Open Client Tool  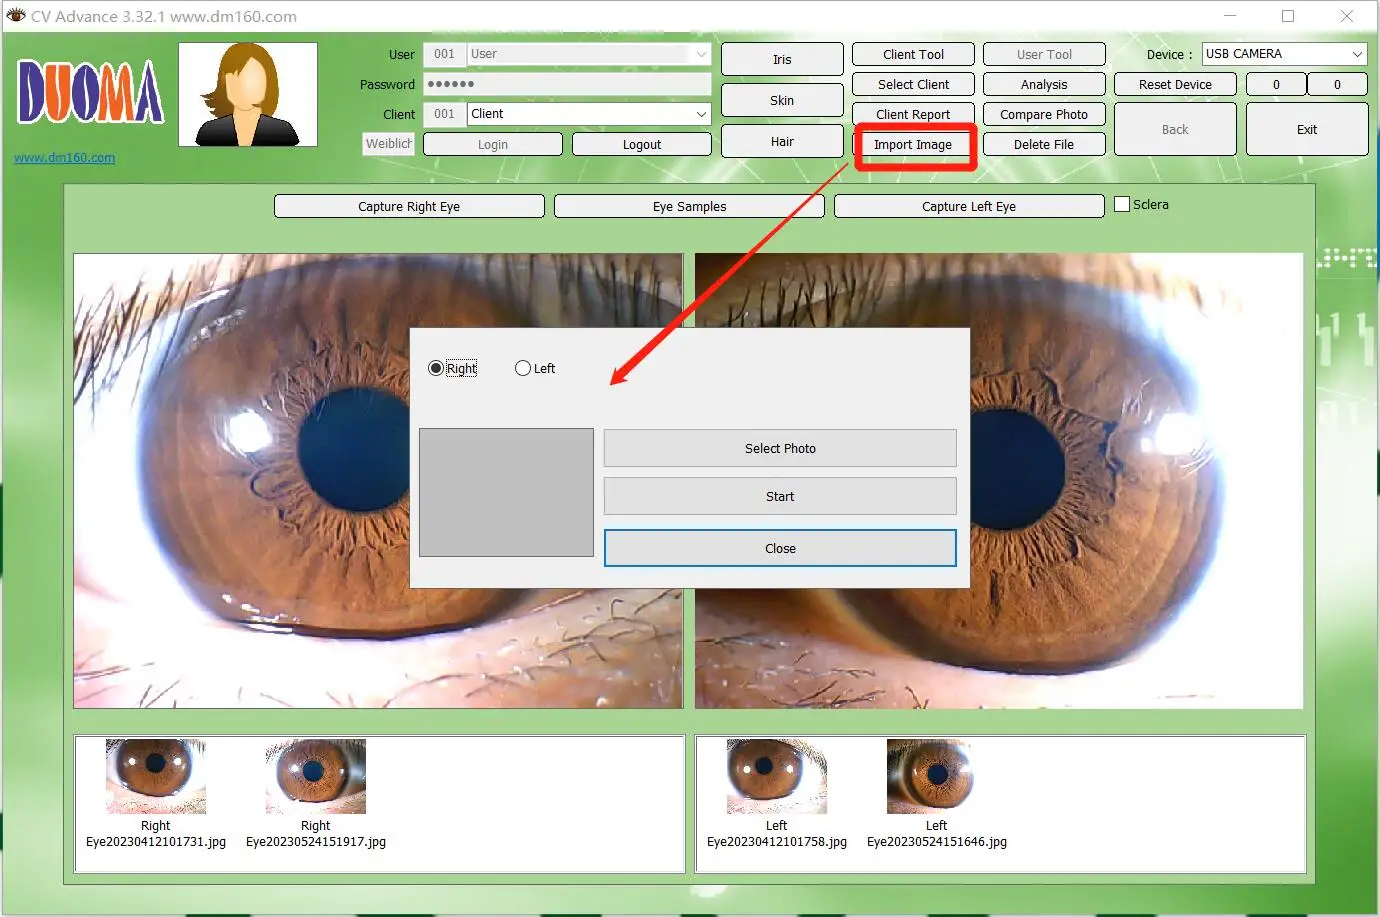tap(913, 54)
